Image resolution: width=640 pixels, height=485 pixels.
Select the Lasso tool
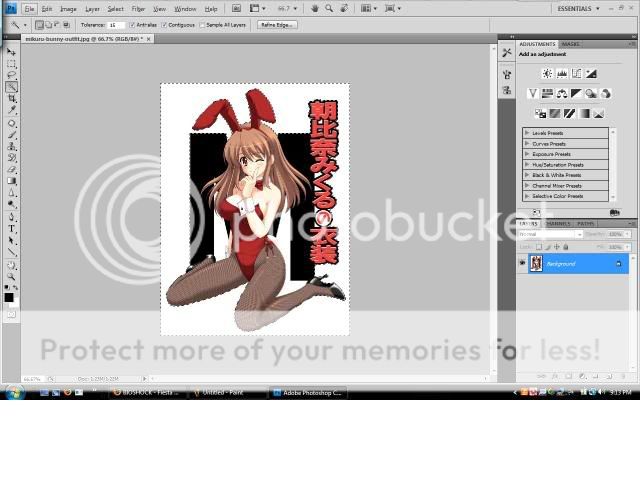coord(11,75)
